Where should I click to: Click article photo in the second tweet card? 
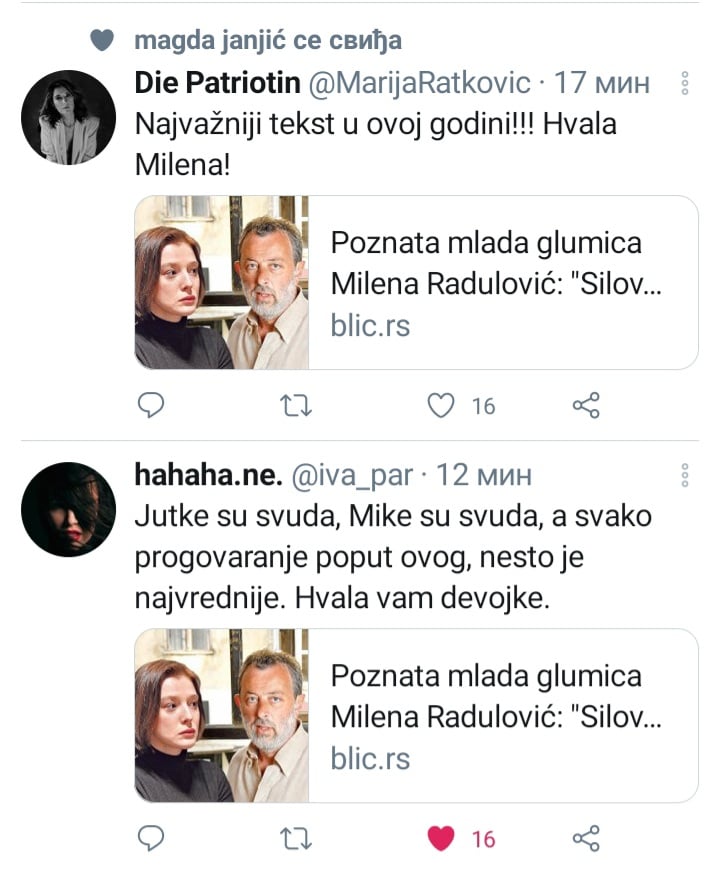coord(221,716)
